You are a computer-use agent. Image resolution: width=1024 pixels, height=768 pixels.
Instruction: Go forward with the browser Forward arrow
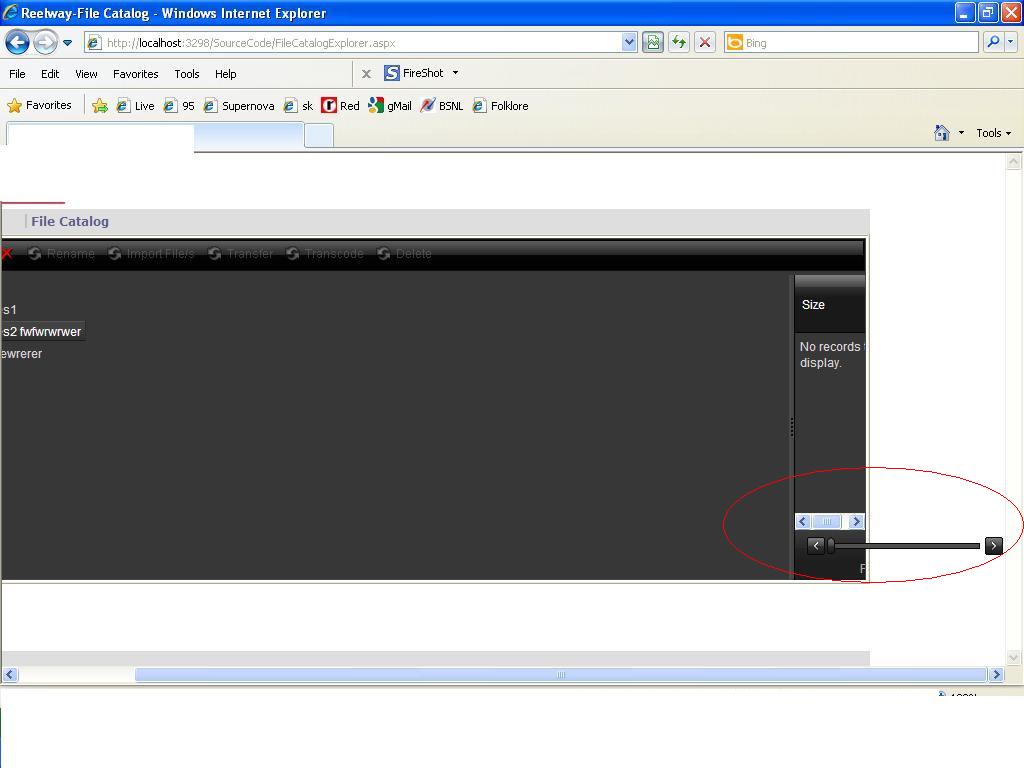44,43
